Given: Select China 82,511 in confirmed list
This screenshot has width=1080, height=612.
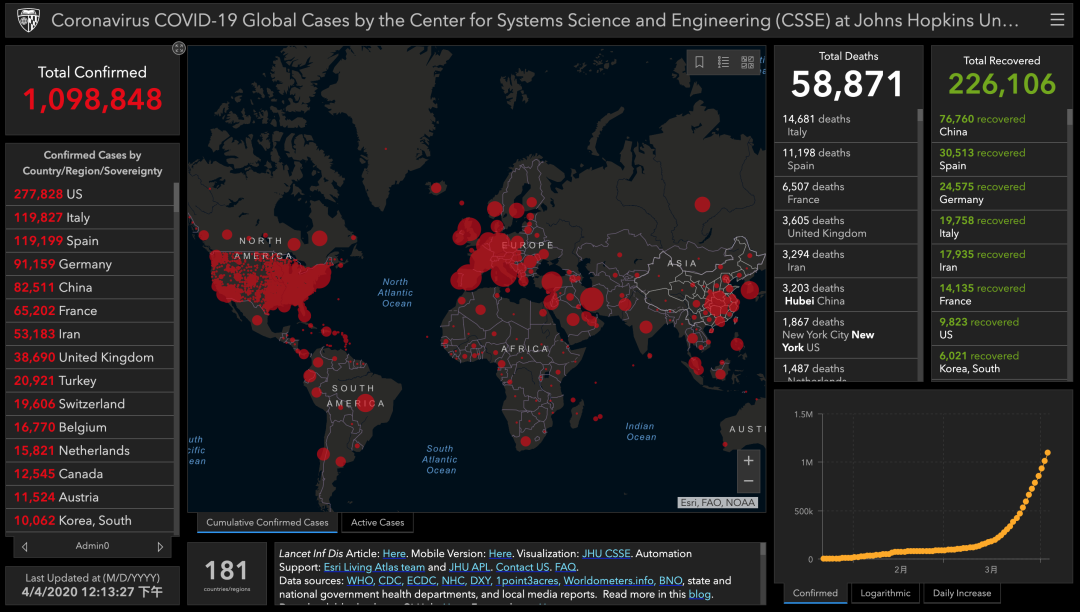Looking at the screenshot, I should [x=90, y=288].
